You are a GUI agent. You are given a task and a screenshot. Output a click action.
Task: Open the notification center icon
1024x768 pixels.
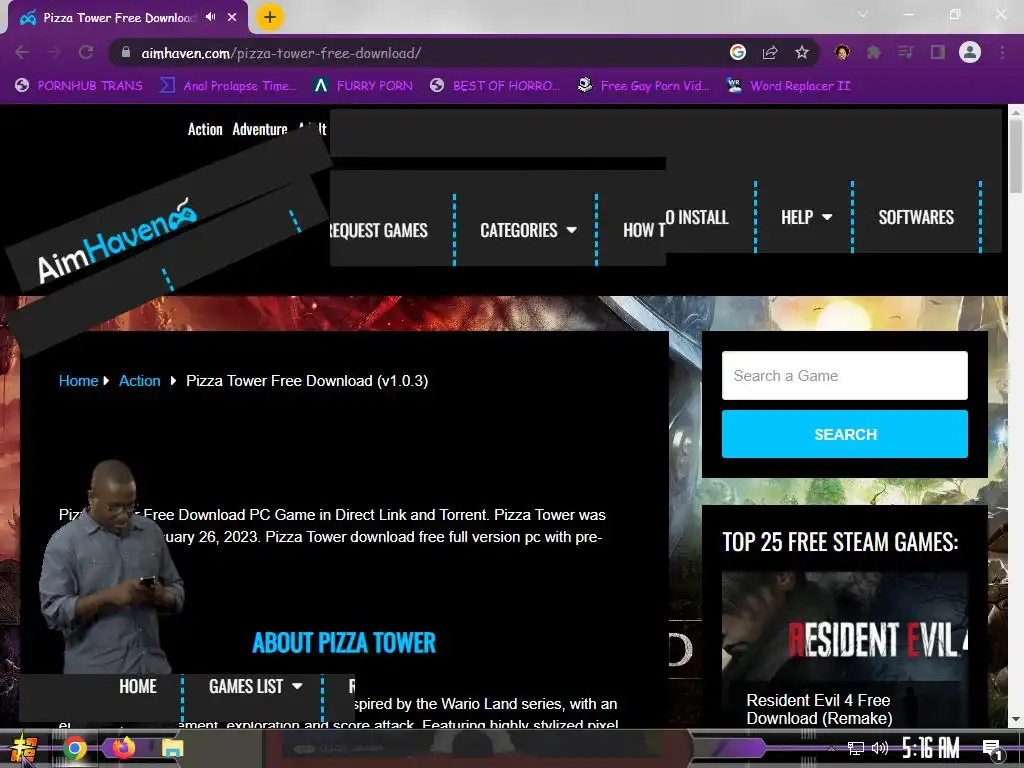tap(992, 749)
